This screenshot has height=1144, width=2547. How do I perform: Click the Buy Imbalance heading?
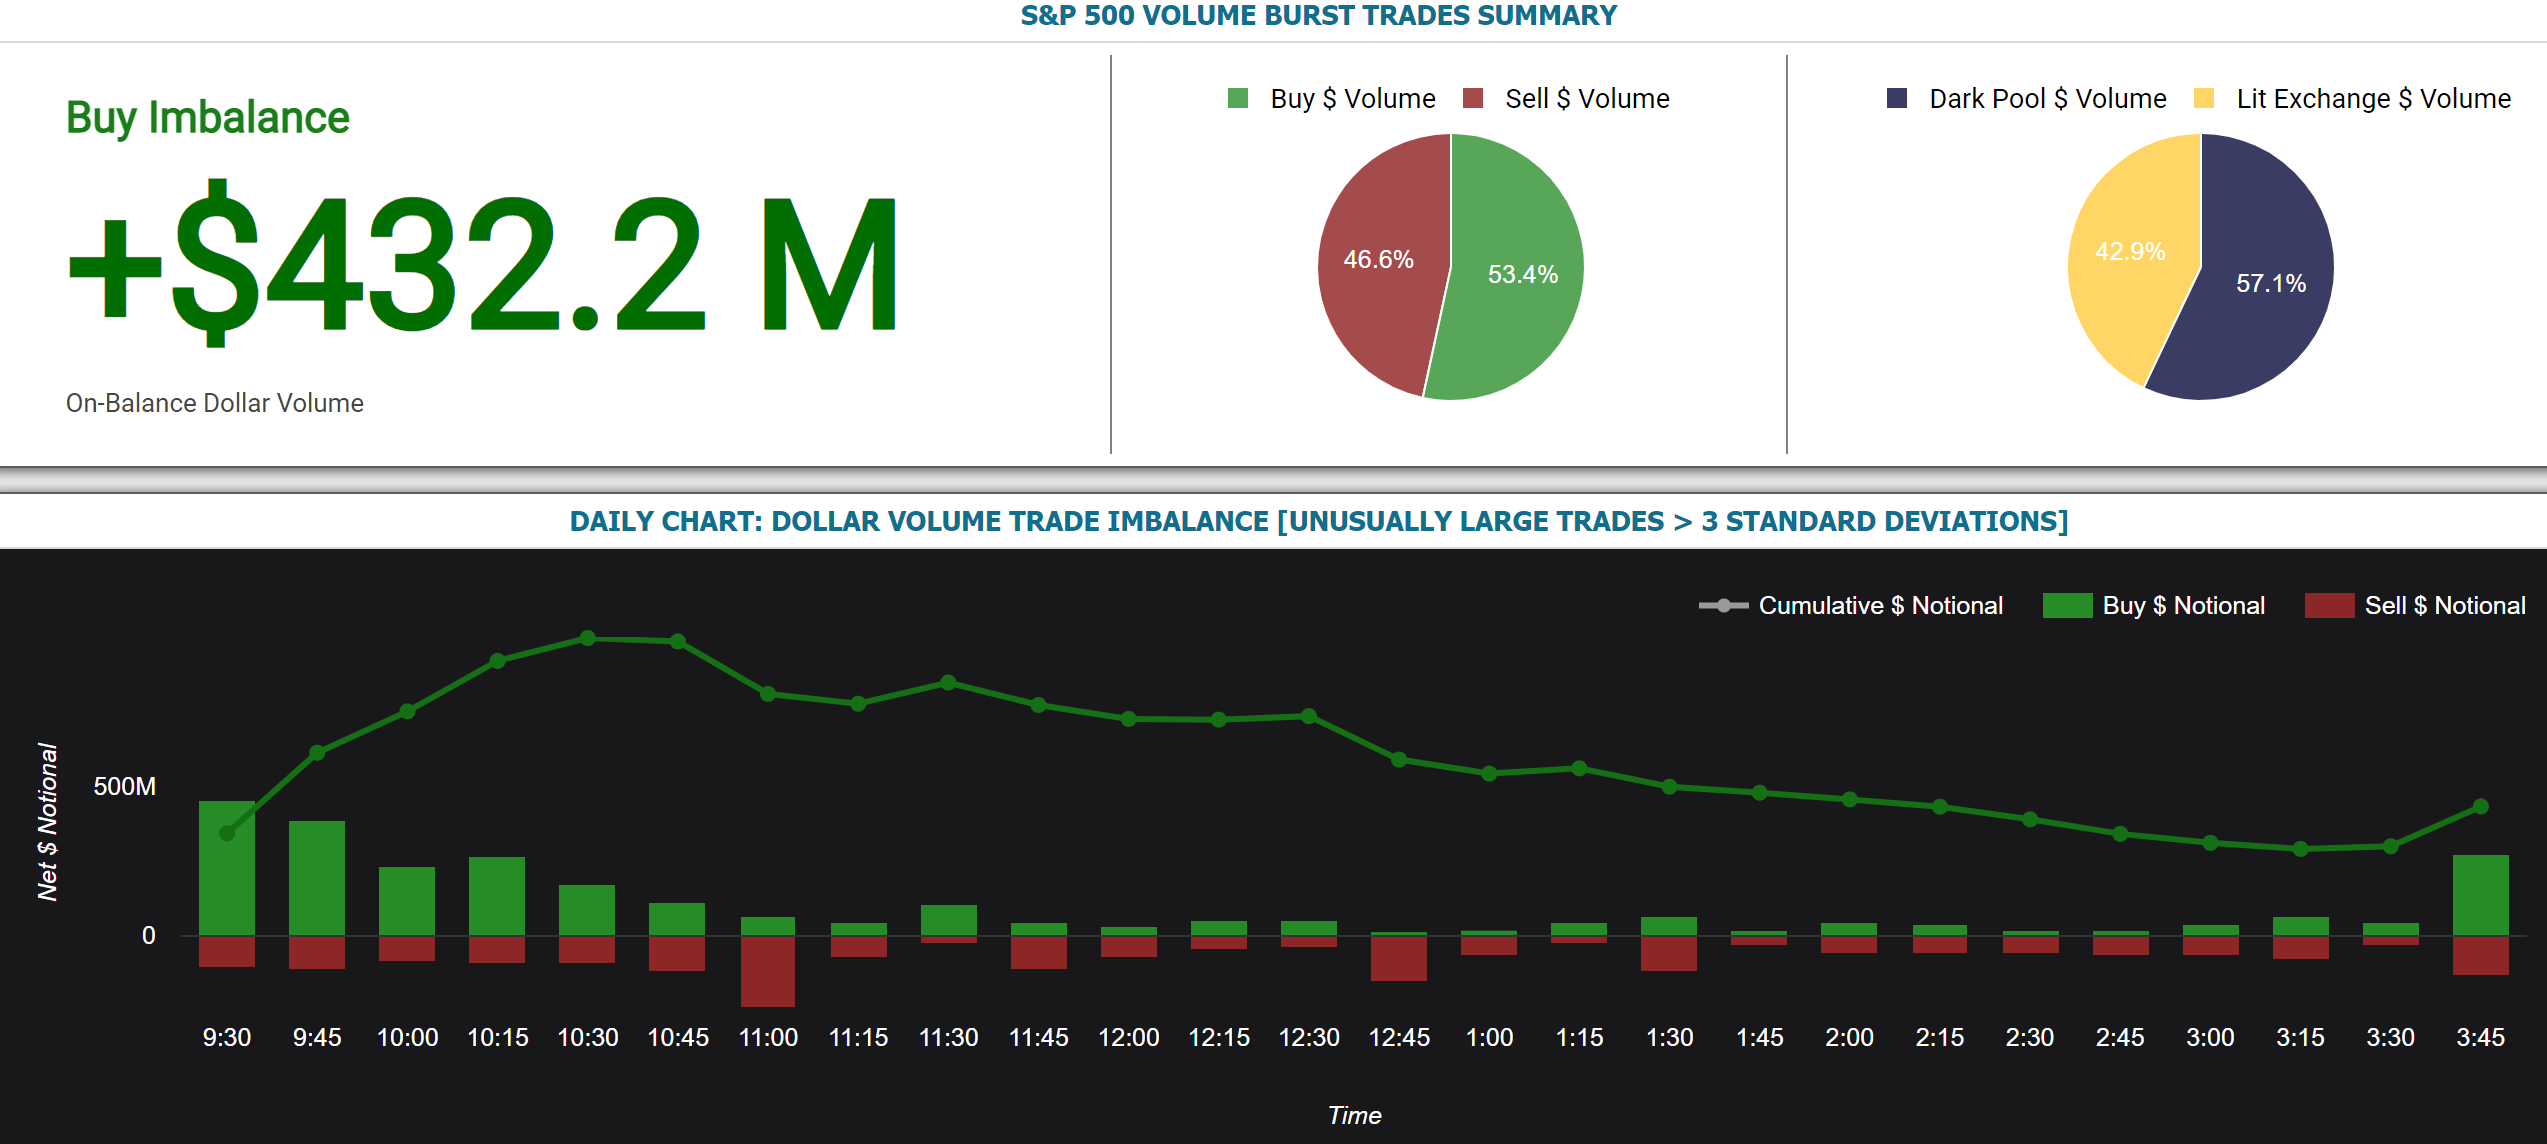pos(208,118)
